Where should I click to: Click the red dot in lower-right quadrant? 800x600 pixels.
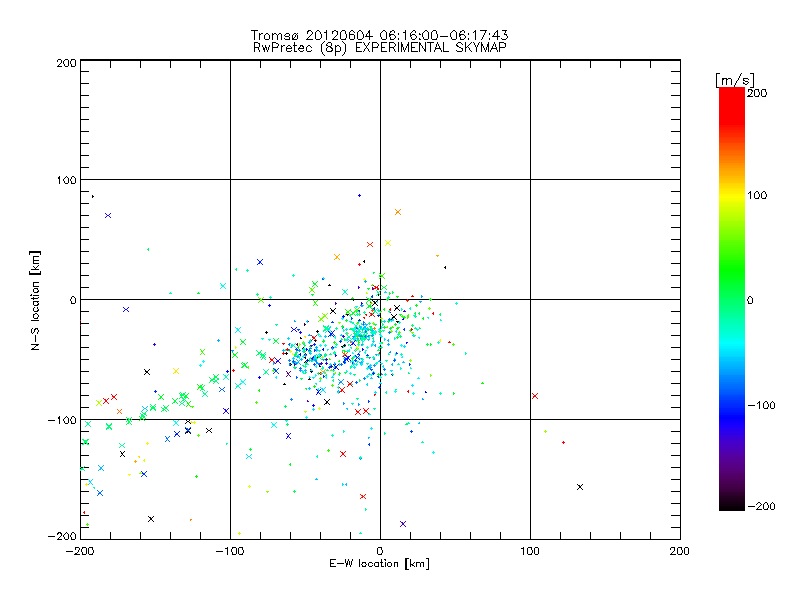pos(563,442)
